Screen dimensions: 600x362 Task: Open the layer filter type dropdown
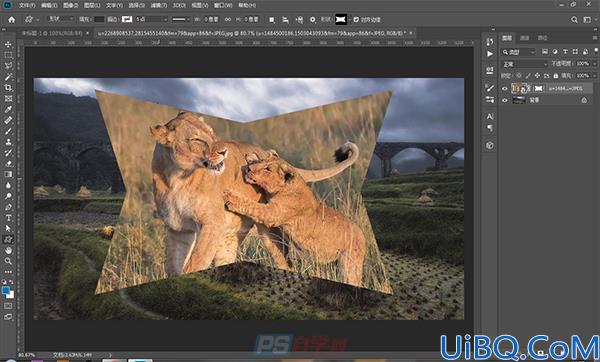click(x=519, y=52)
